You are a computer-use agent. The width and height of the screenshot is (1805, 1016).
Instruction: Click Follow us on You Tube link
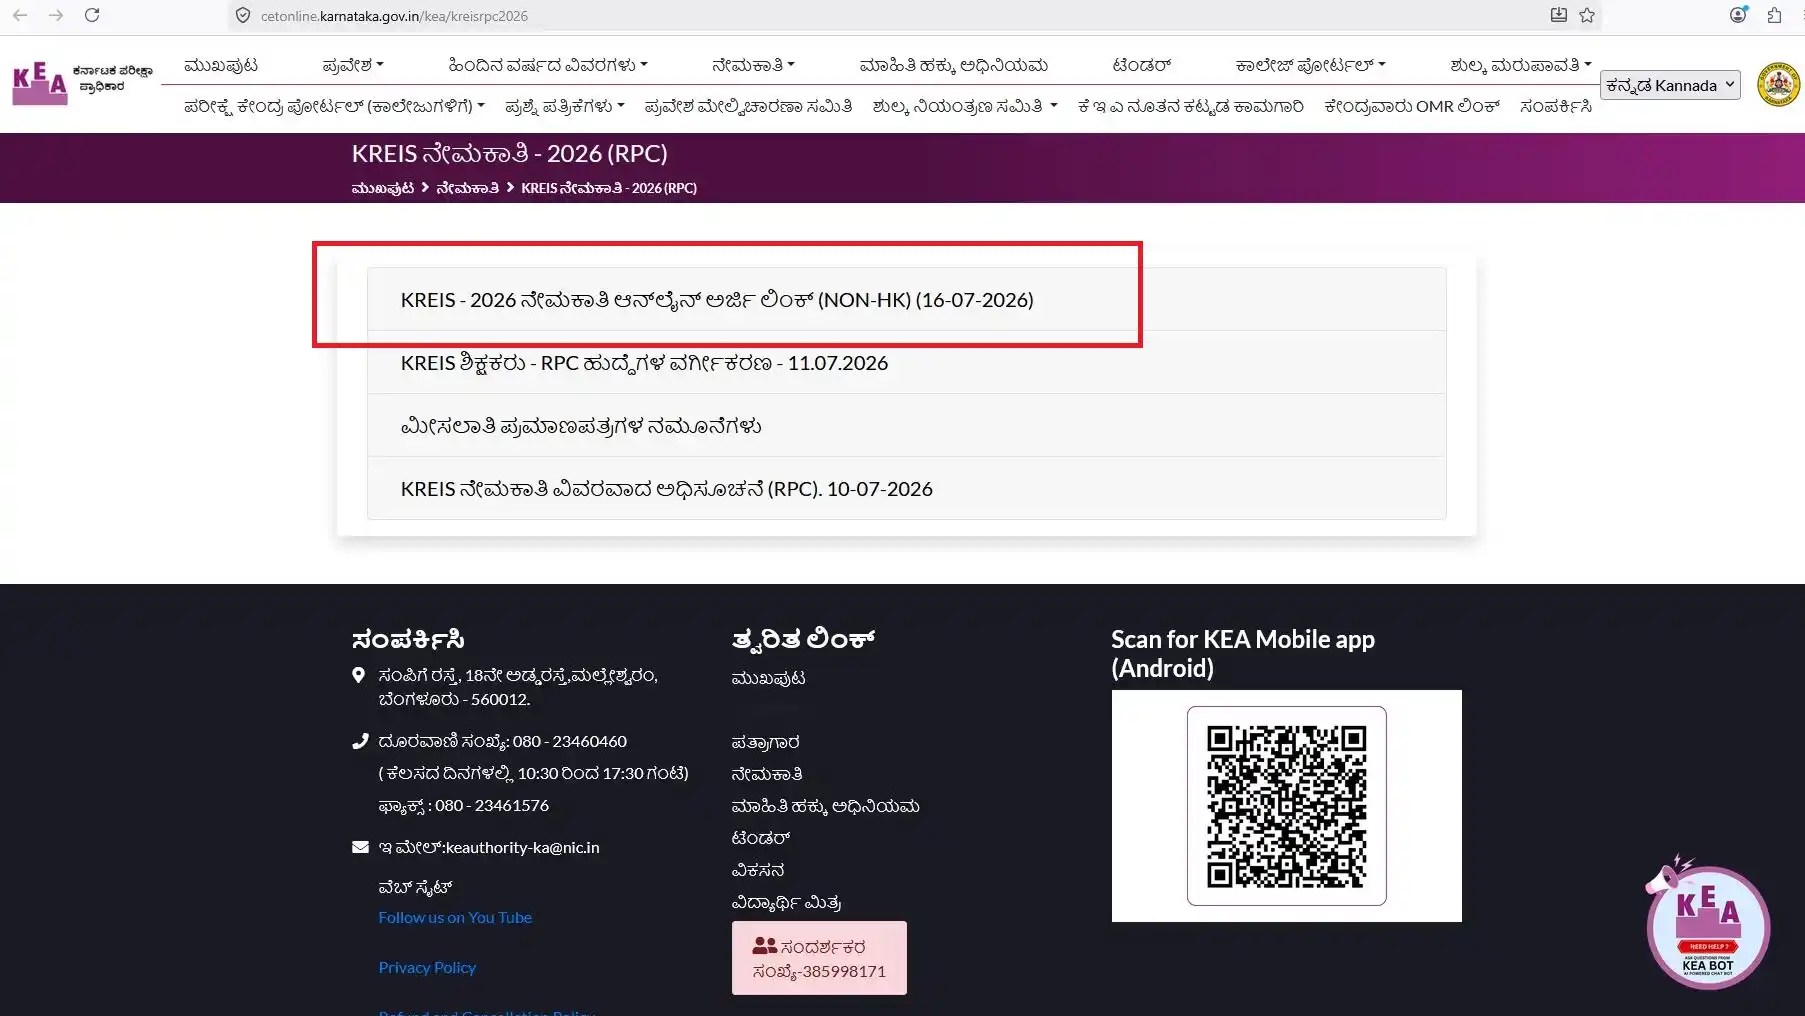click(455, 917)
